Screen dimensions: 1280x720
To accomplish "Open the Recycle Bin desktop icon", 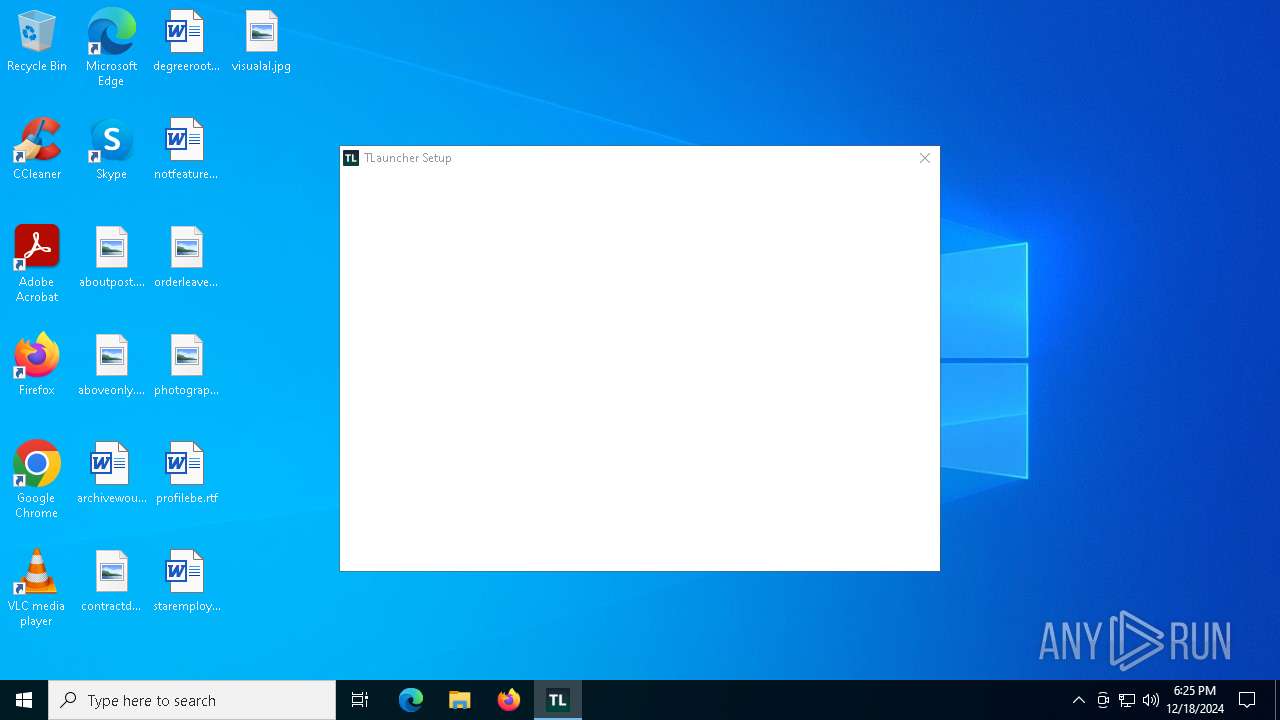I will (x=37, y=42).
